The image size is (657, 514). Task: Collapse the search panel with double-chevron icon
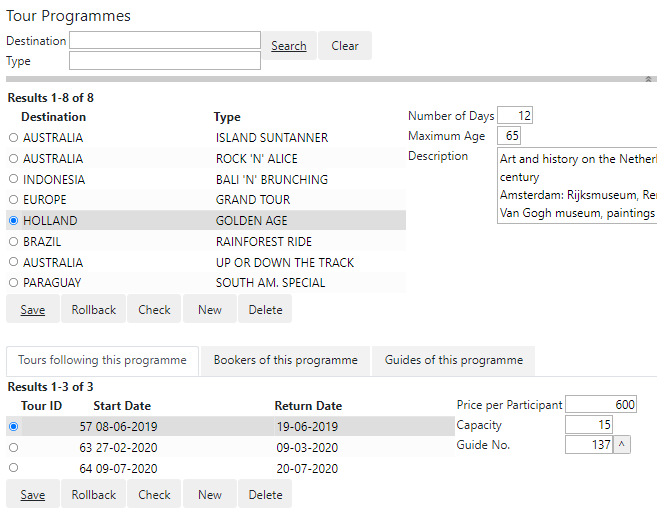648,78
